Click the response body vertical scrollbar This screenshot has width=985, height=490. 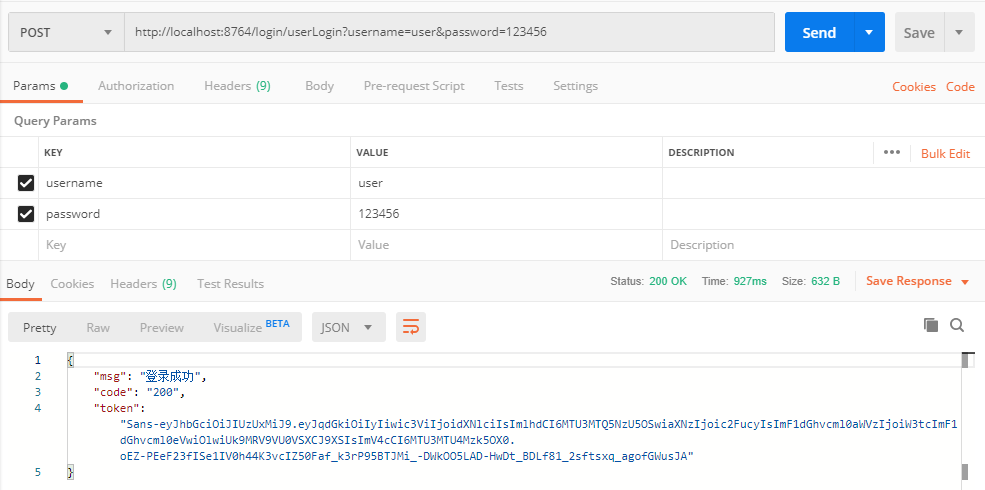click(966, 416)
